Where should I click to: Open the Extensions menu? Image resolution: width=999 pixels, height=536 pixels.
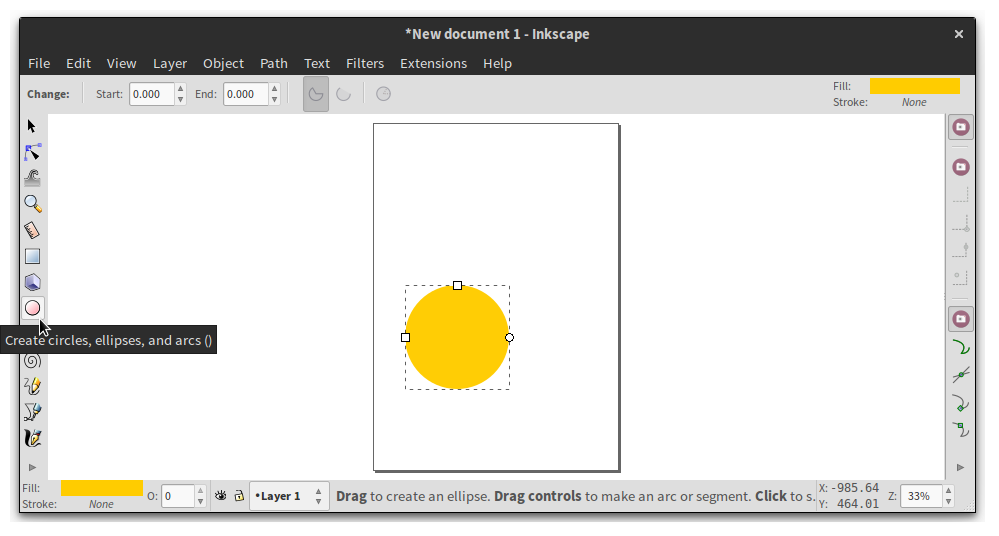[433, 64]
